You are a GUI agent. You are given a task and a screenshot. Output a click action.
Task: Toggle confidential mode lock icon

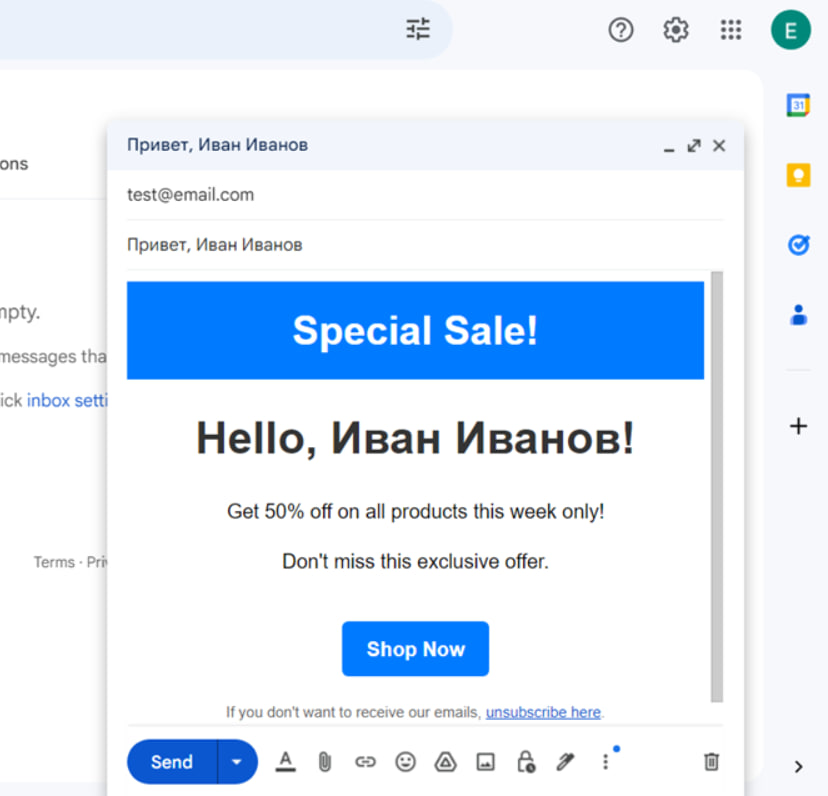tap(526, 762)
